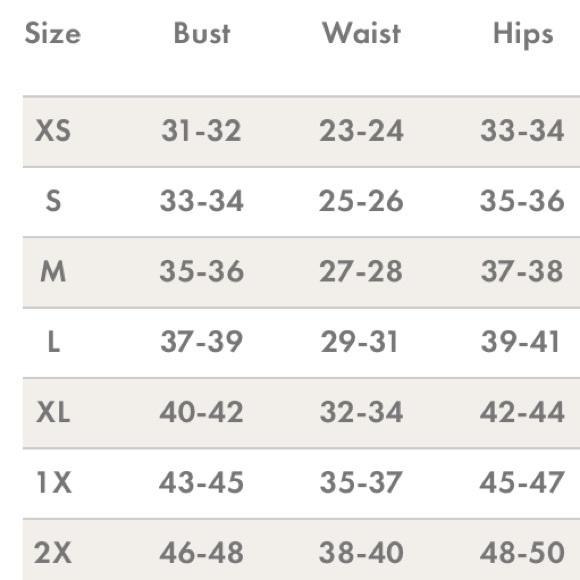The image size is (580, 580).
Task: Click the Hips column header
Action: pyautogui.click(x=523, y=35)
